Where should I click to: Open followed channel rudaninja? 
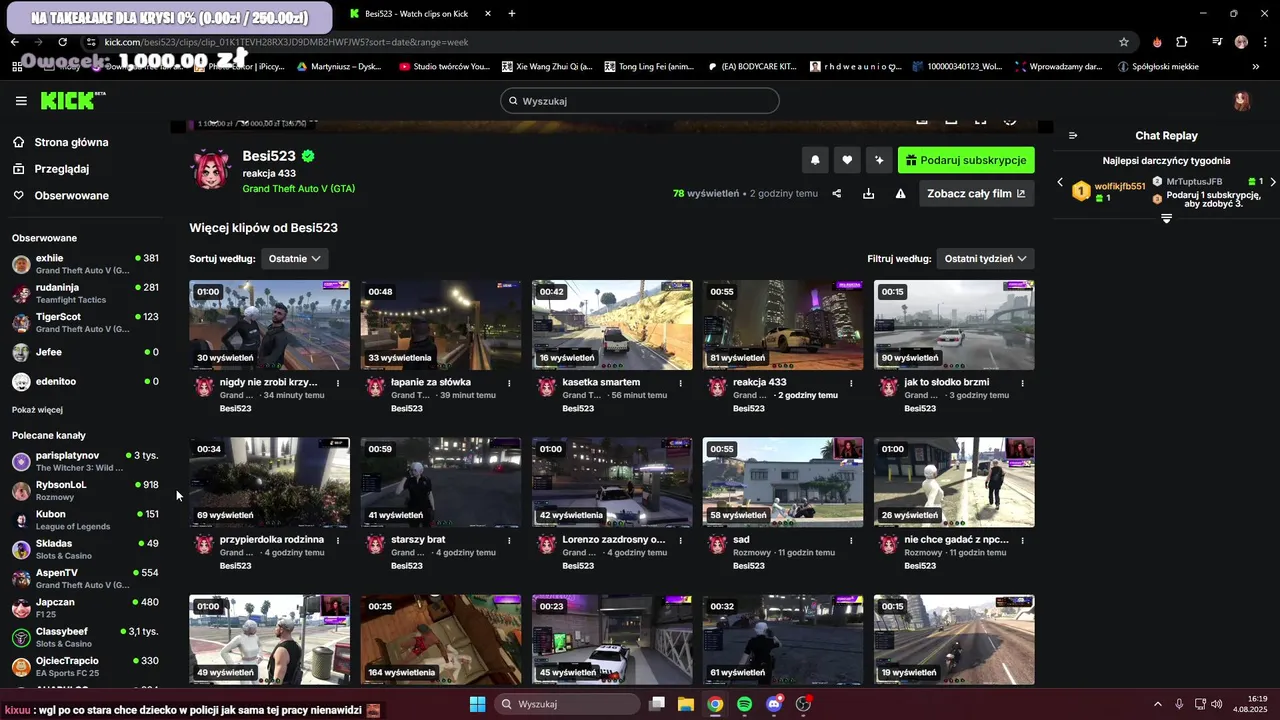click(x=85, y=293)
